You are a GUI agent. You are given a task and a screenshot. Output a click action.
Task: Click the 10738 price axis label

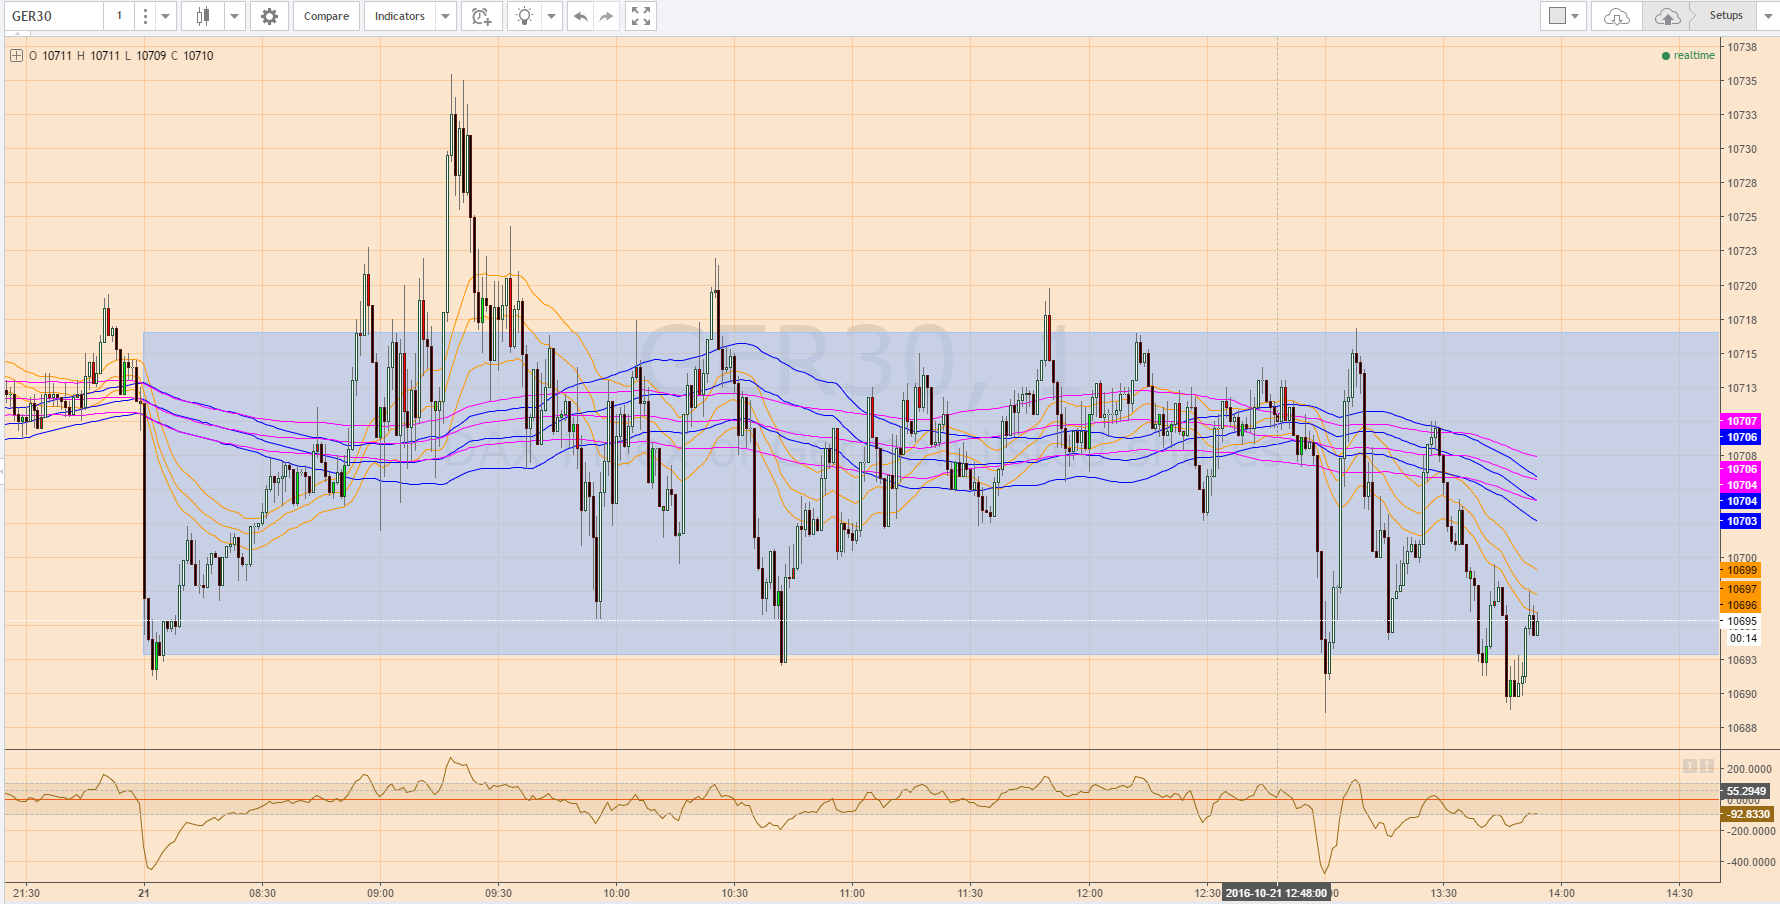point(1742,47)
